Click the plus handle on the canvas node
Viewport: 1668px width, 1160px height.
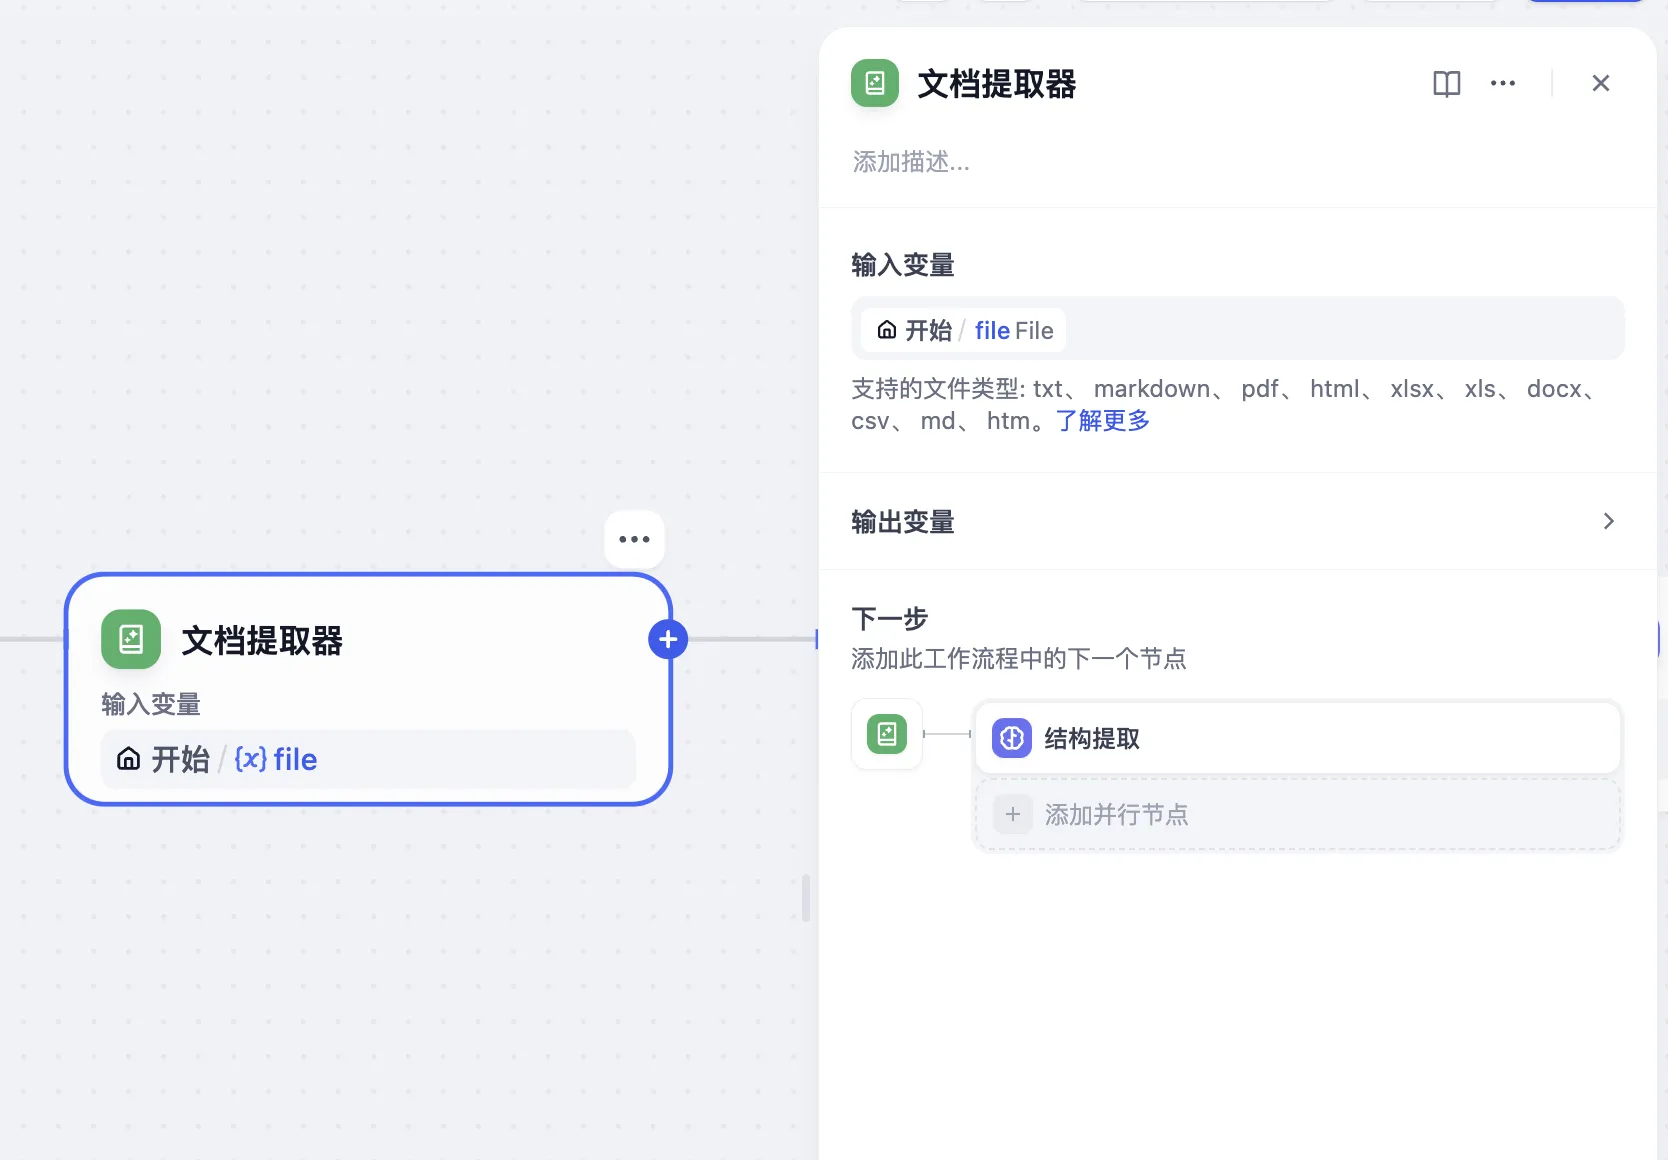pos(668,640)
